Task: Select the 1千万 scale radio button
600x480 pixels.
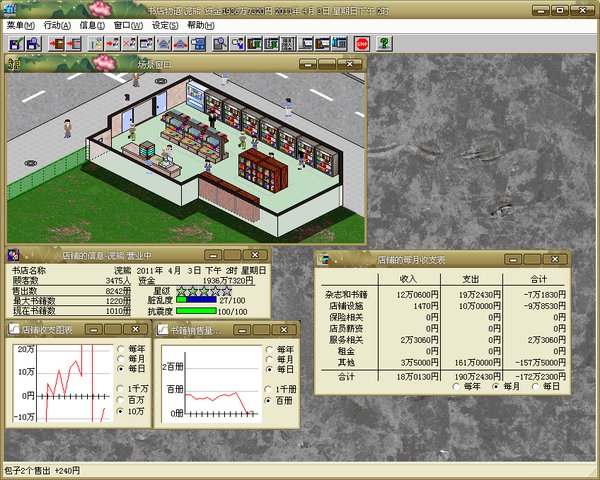Action: [121, 389]
